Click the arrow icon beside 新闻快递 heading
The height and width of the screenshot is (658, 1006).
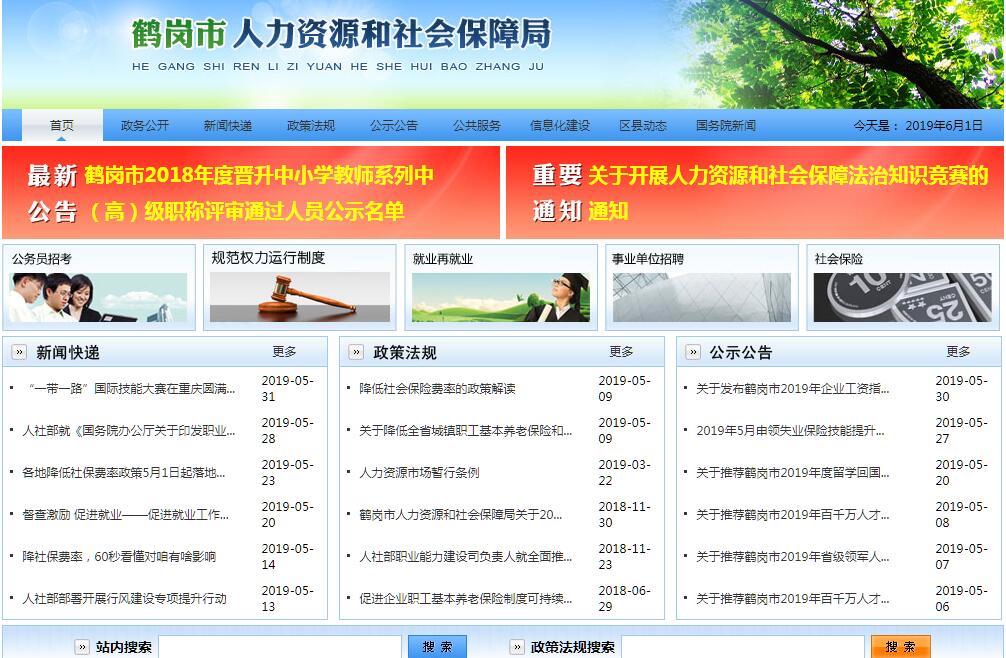point(19,352)
